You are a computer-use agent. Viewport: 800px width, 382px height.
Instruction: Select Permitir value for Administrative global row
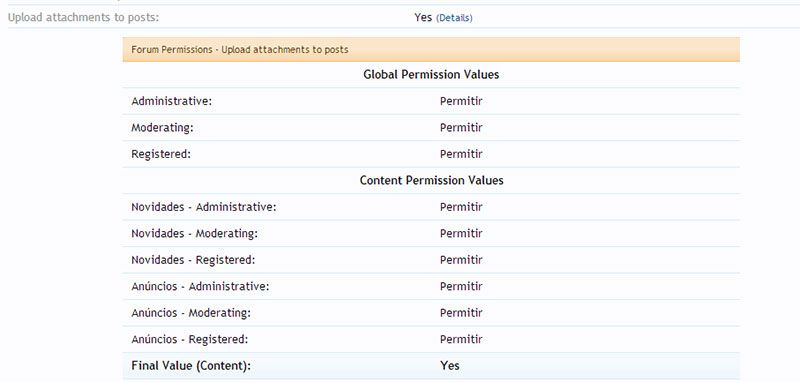461,101
